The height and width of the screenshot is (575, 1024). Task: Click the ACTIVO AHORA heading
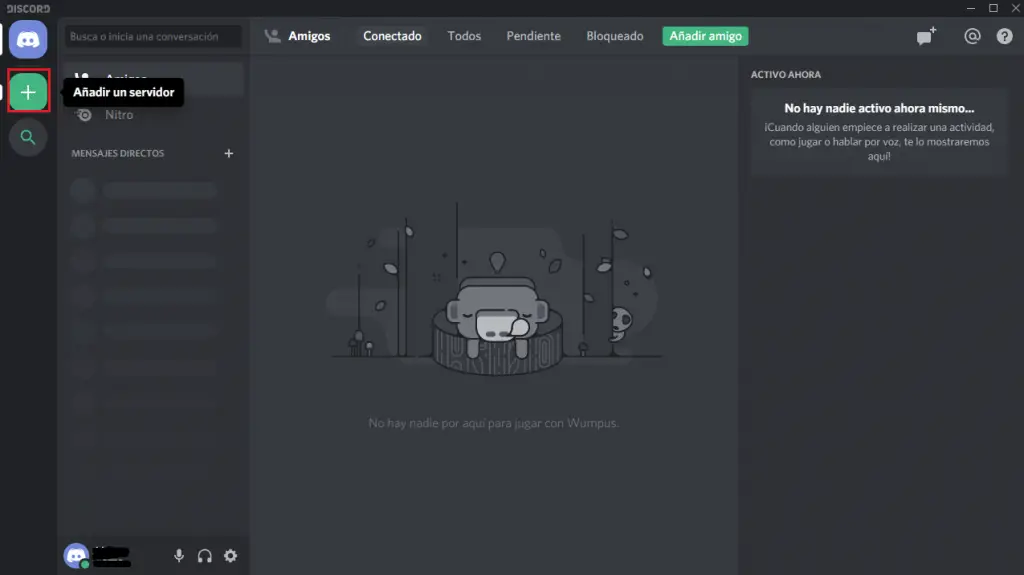(x=786, y=74)
